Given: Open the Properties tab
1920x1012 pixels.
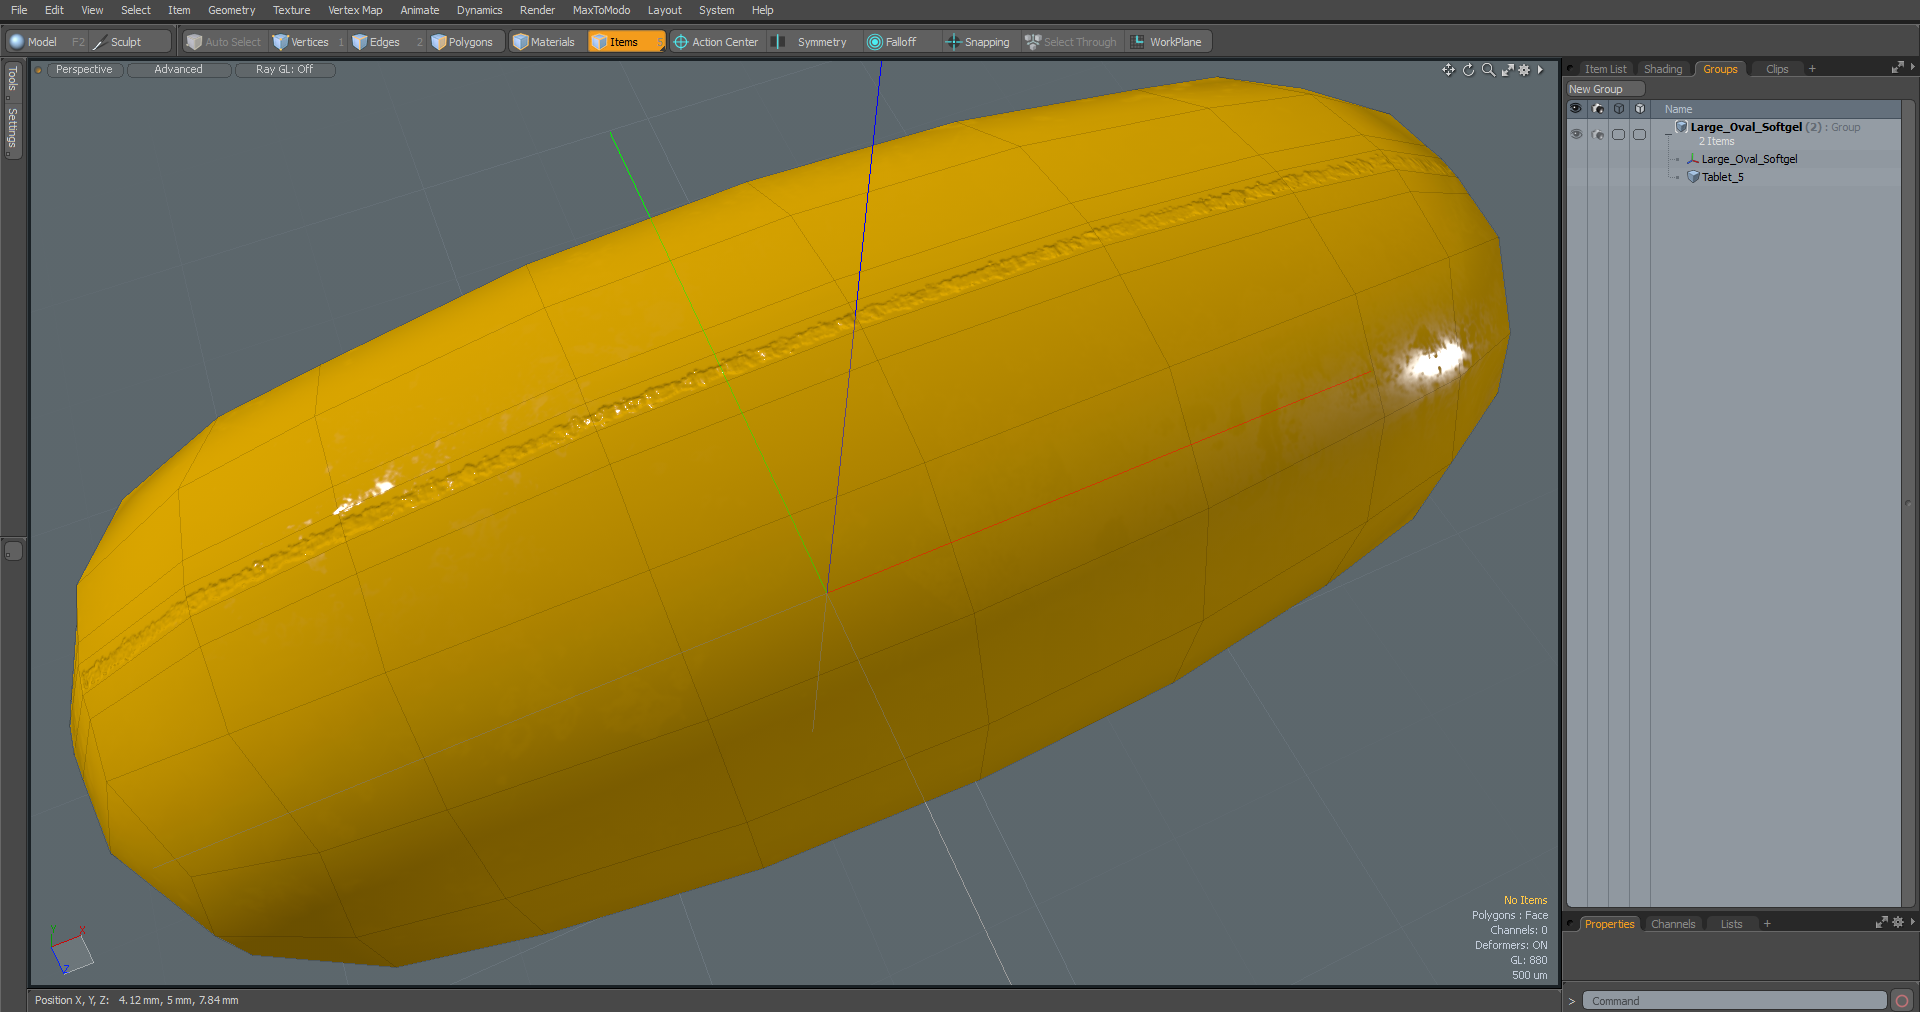Looking at the screenshot, I should point(1609,924).
